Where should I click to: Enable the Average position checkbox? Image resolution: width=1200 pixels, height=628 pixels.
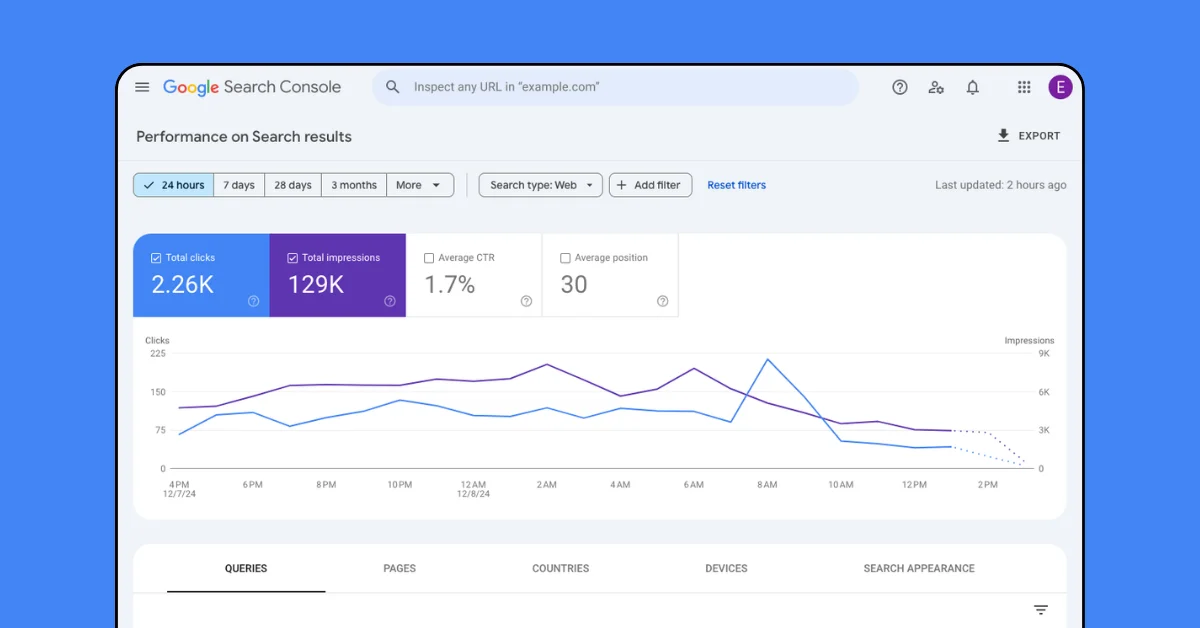[x=565, y=258]
